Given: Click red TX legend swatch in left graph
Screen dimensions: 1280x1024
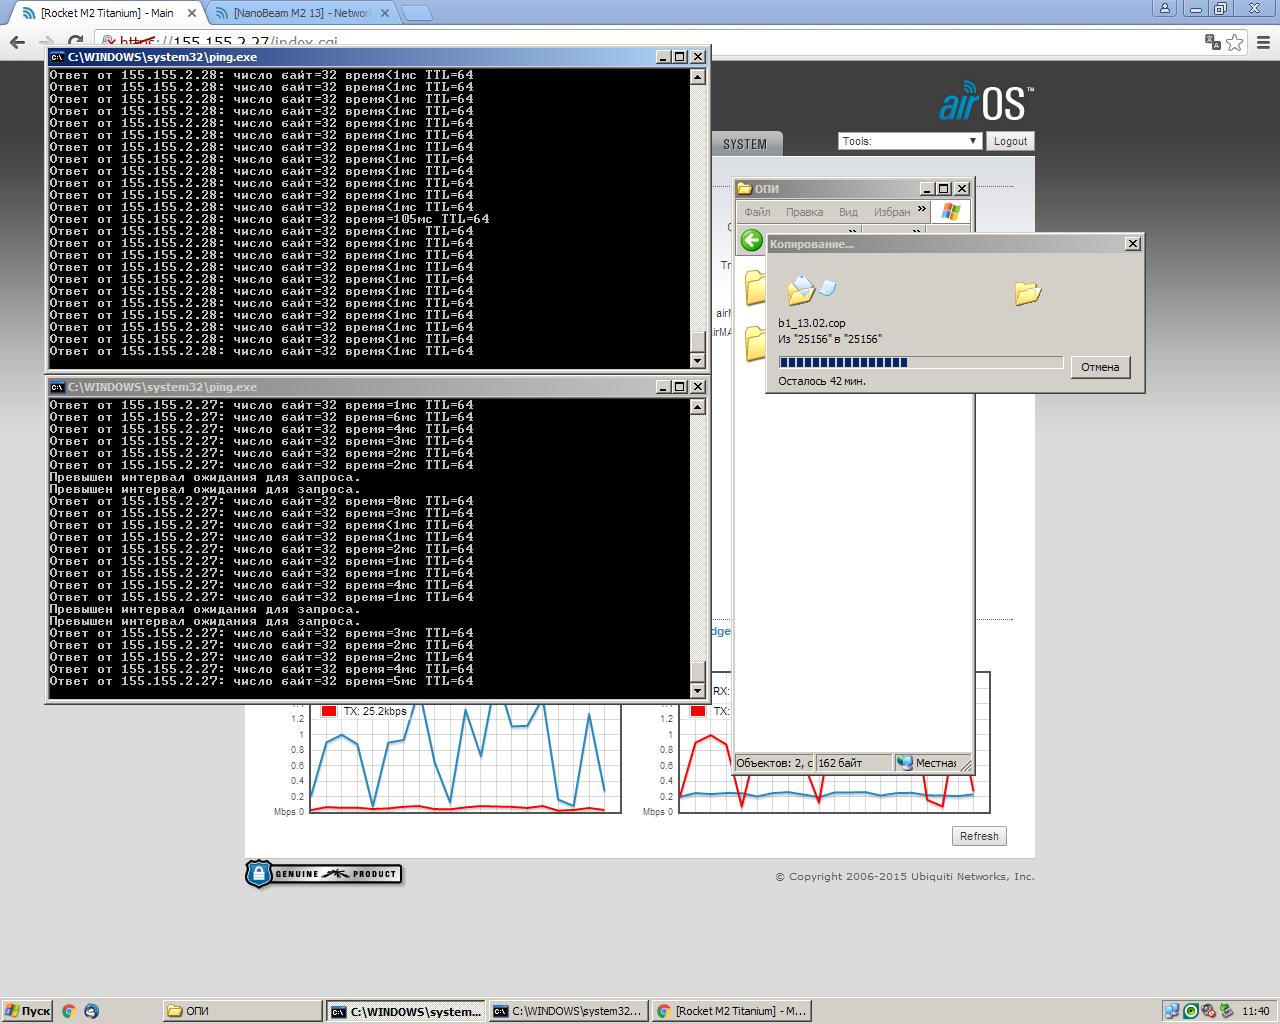Looking at the screenshot, I should click(329, 711).
